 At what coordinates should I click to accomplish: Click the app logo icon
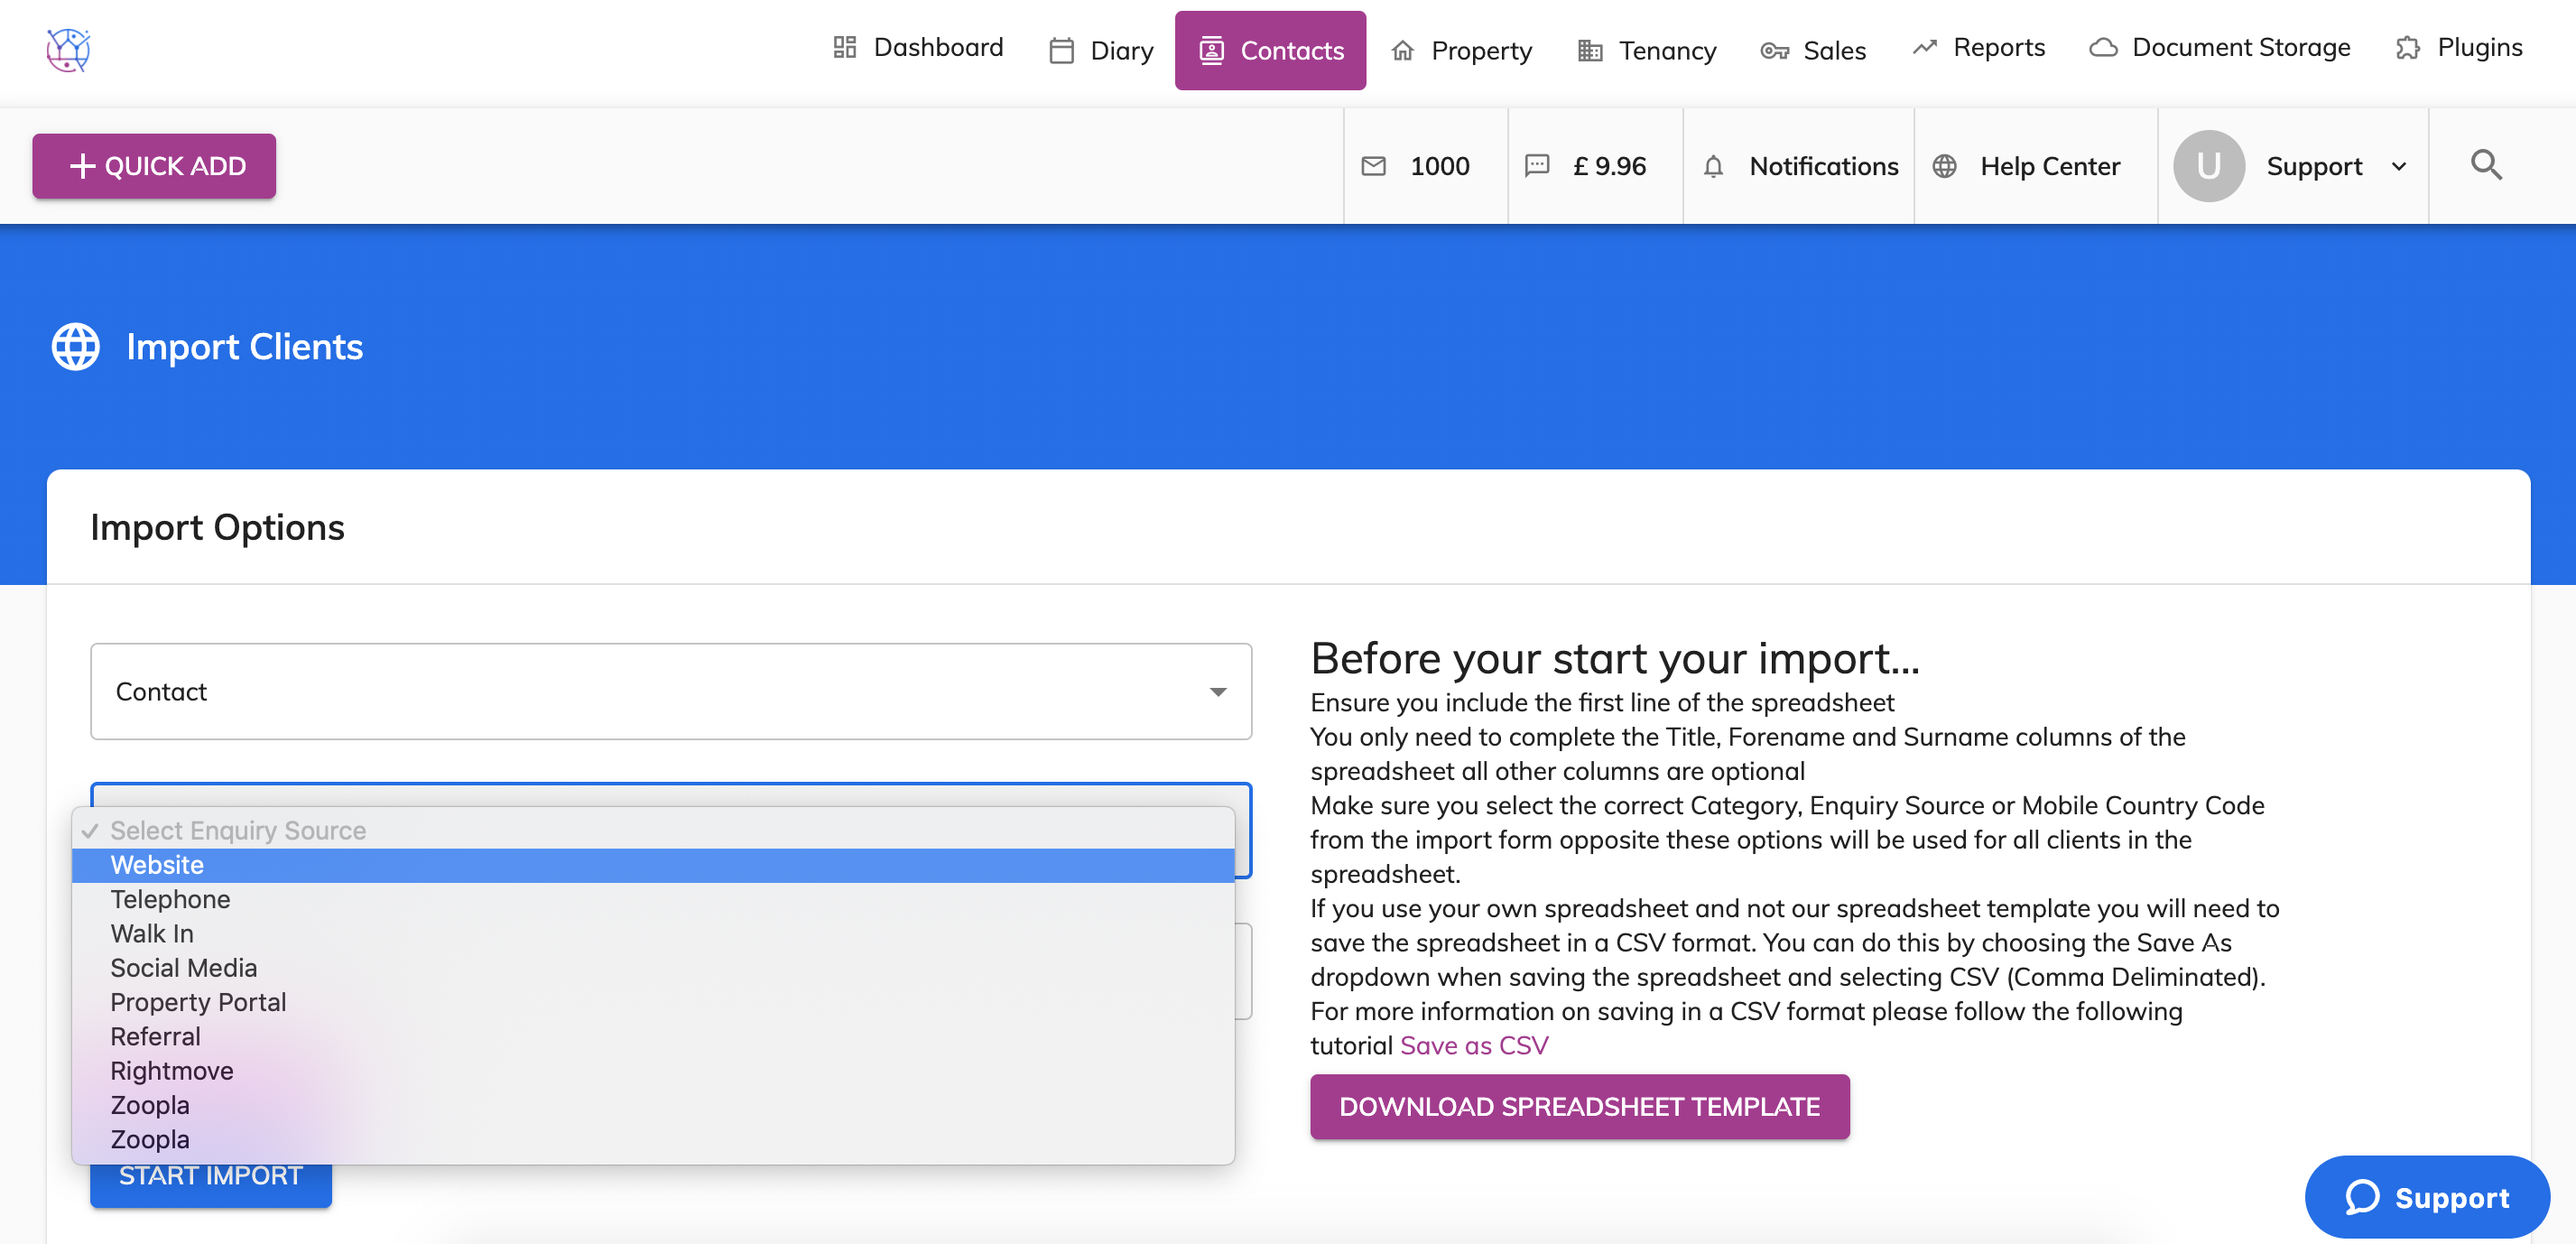coord(68,50)
